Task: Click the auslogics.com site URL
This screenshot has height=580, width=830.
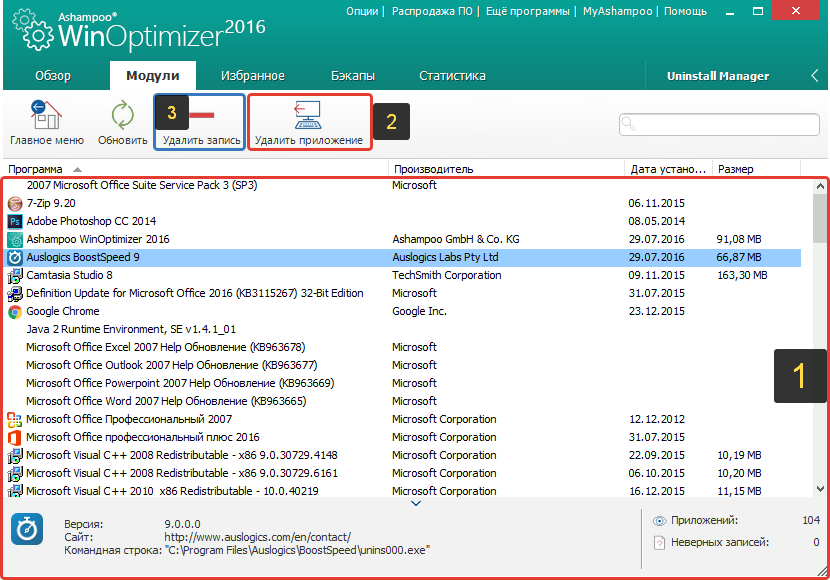Action: pyautogui.click(x=257, y=537)
